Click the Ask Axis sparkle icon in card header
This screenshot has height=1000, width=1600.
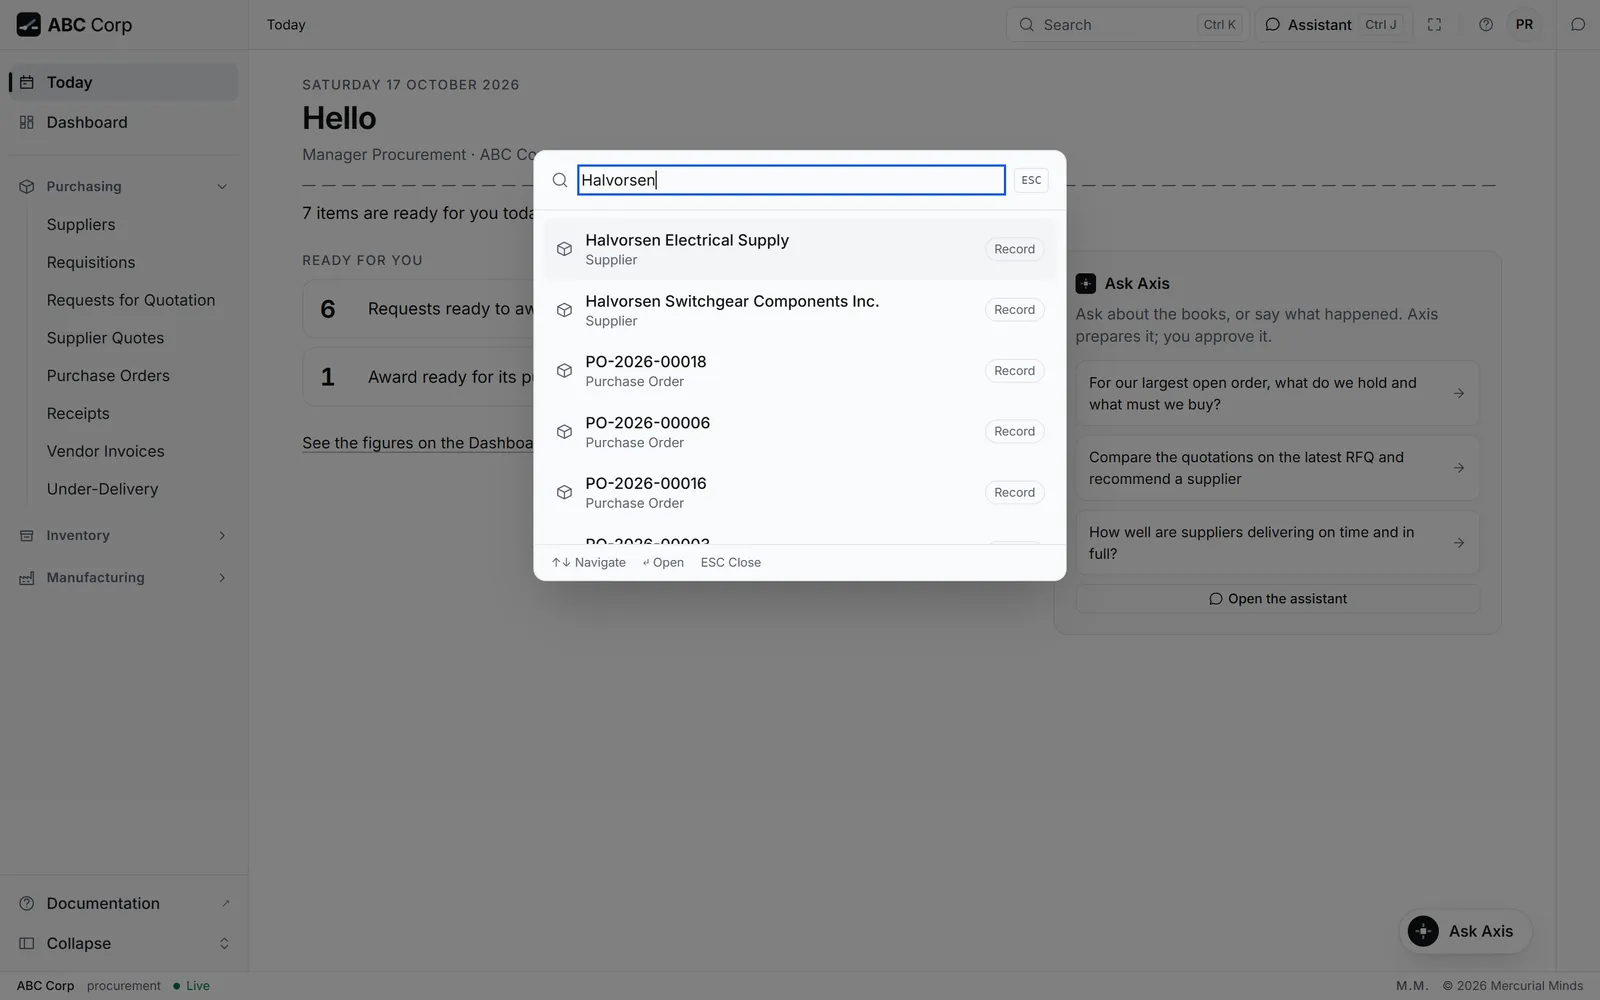1086,284
